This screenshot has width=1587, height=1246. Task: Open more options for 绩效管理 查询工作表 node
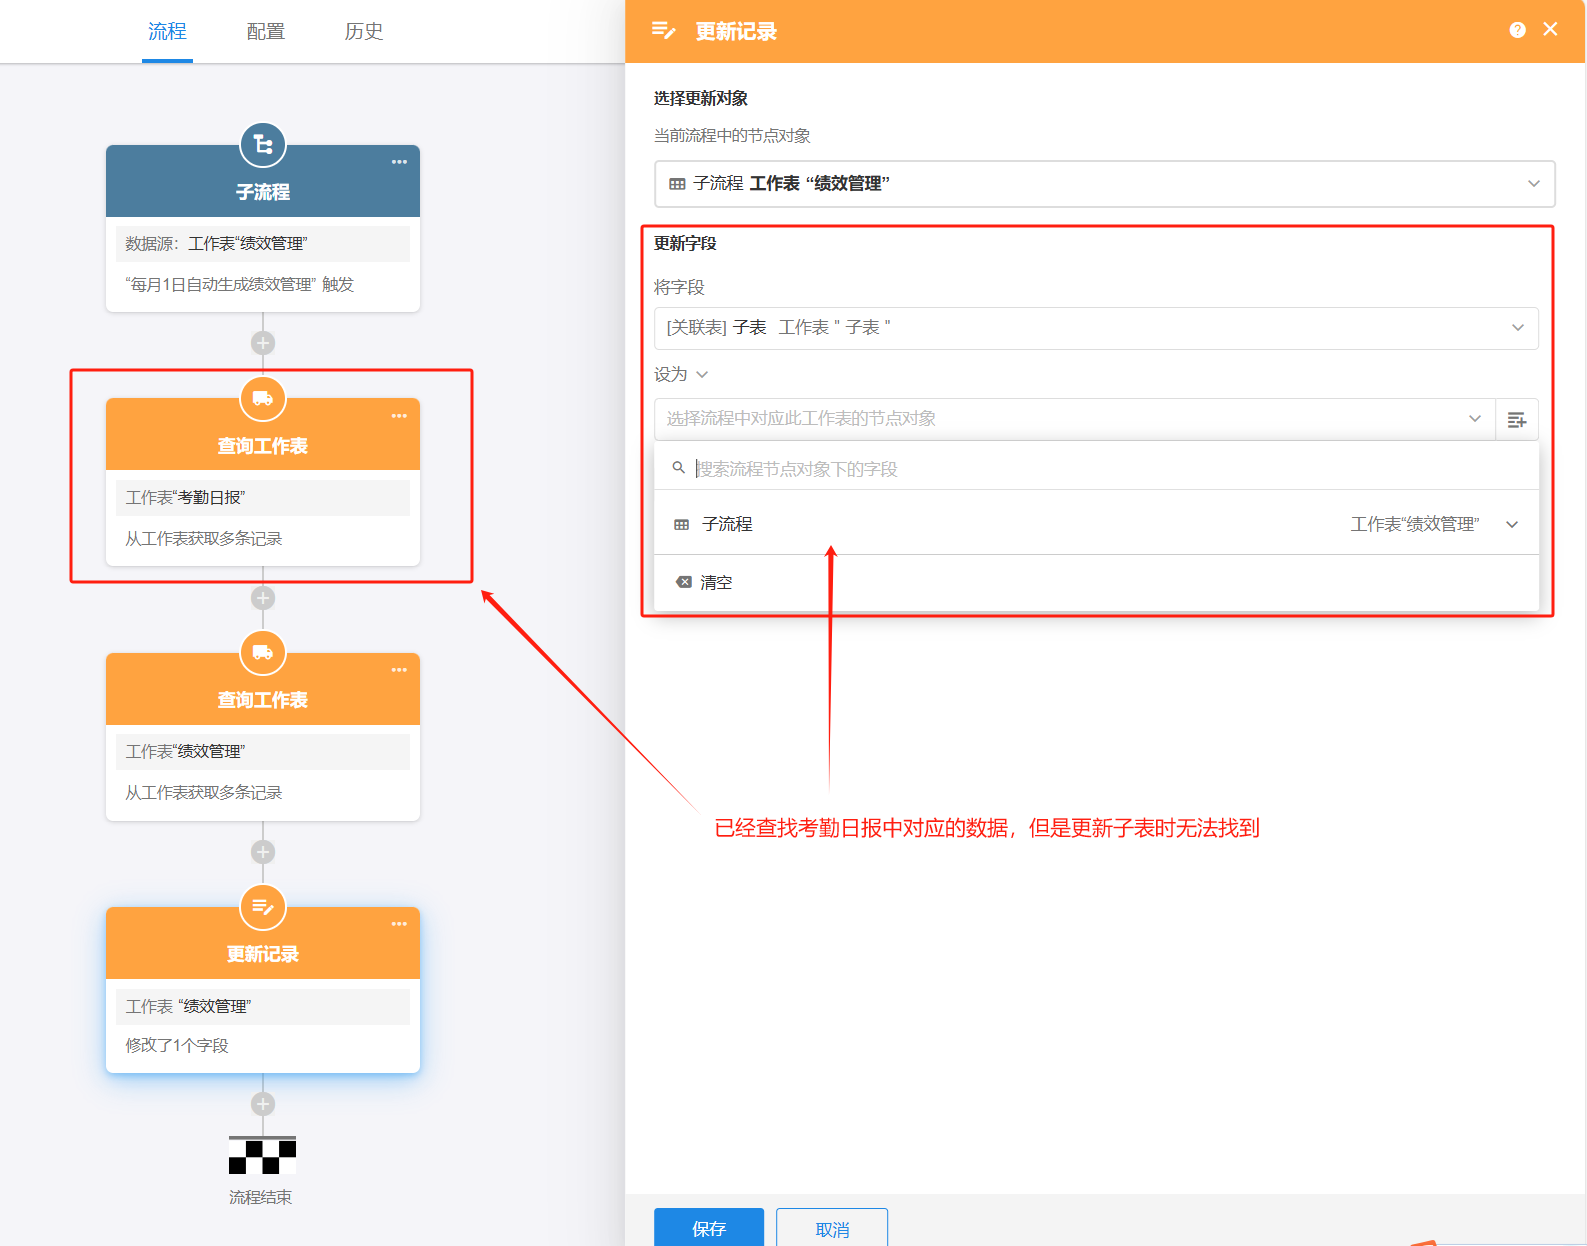pyautogui.click(x=399, y=670)
